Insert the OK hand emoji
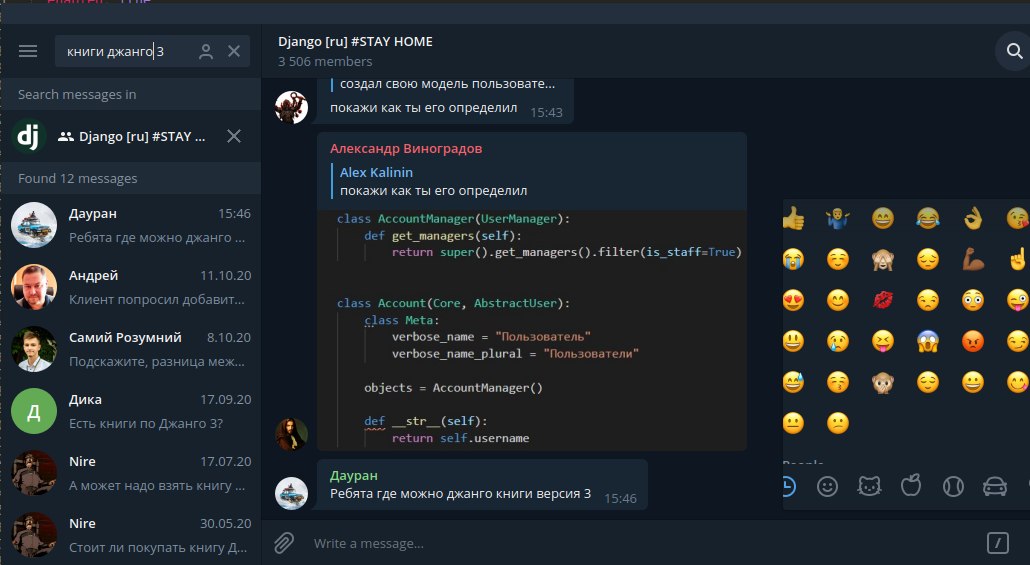 click(973, 218)
